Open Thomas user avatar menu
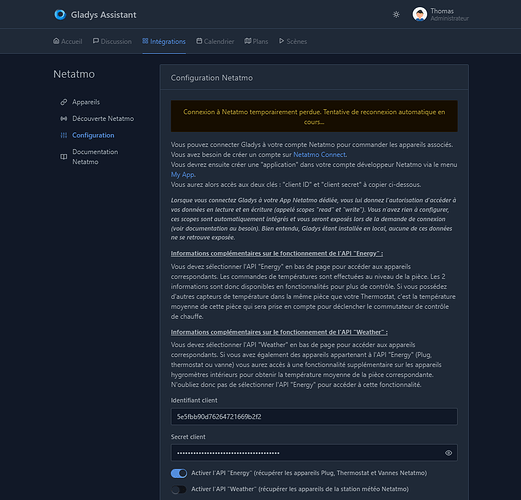Screen dimensions: 521x500 tap(420, 14)
